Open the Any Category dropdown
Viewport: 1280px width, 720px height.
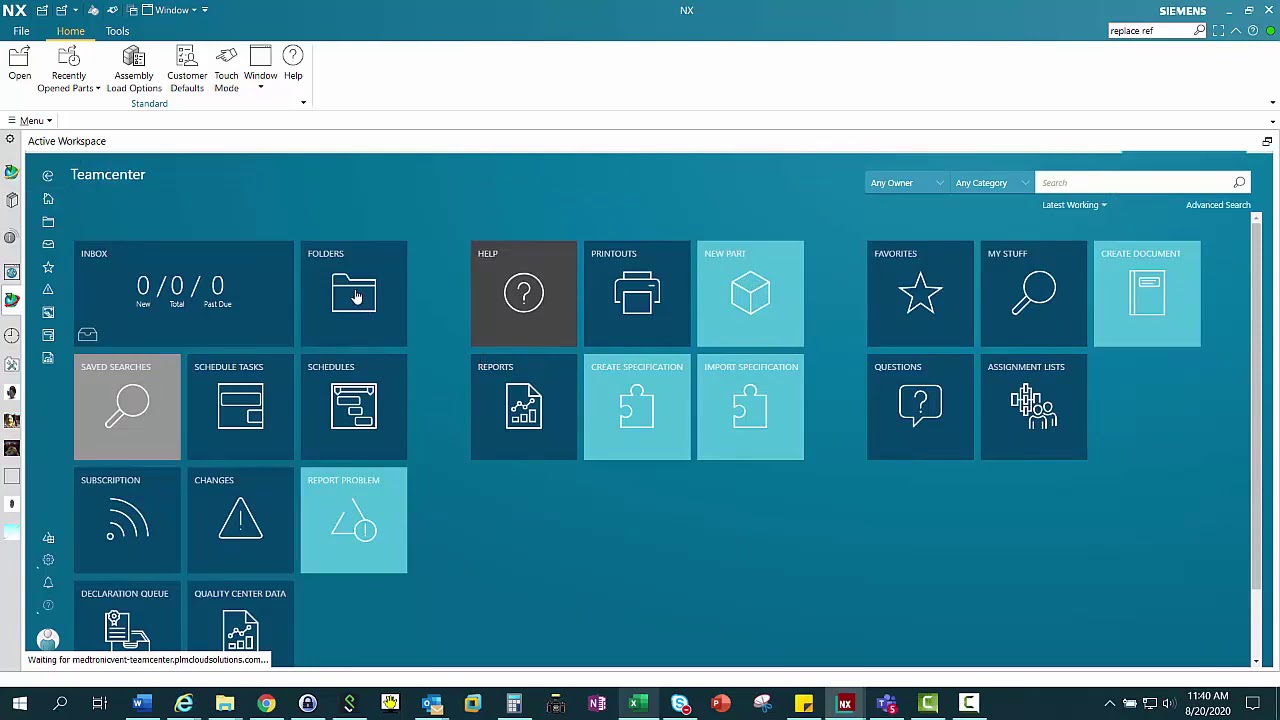coord(991,183)
